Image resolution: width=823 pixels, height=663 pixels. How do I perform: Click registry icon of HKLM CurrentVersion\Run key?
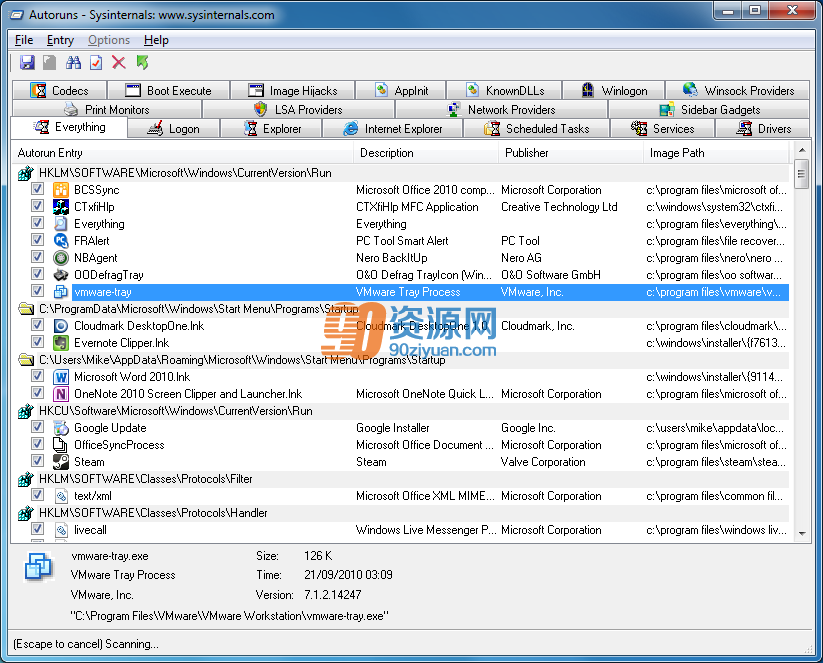pyautogui.click(x=25, y=173)
